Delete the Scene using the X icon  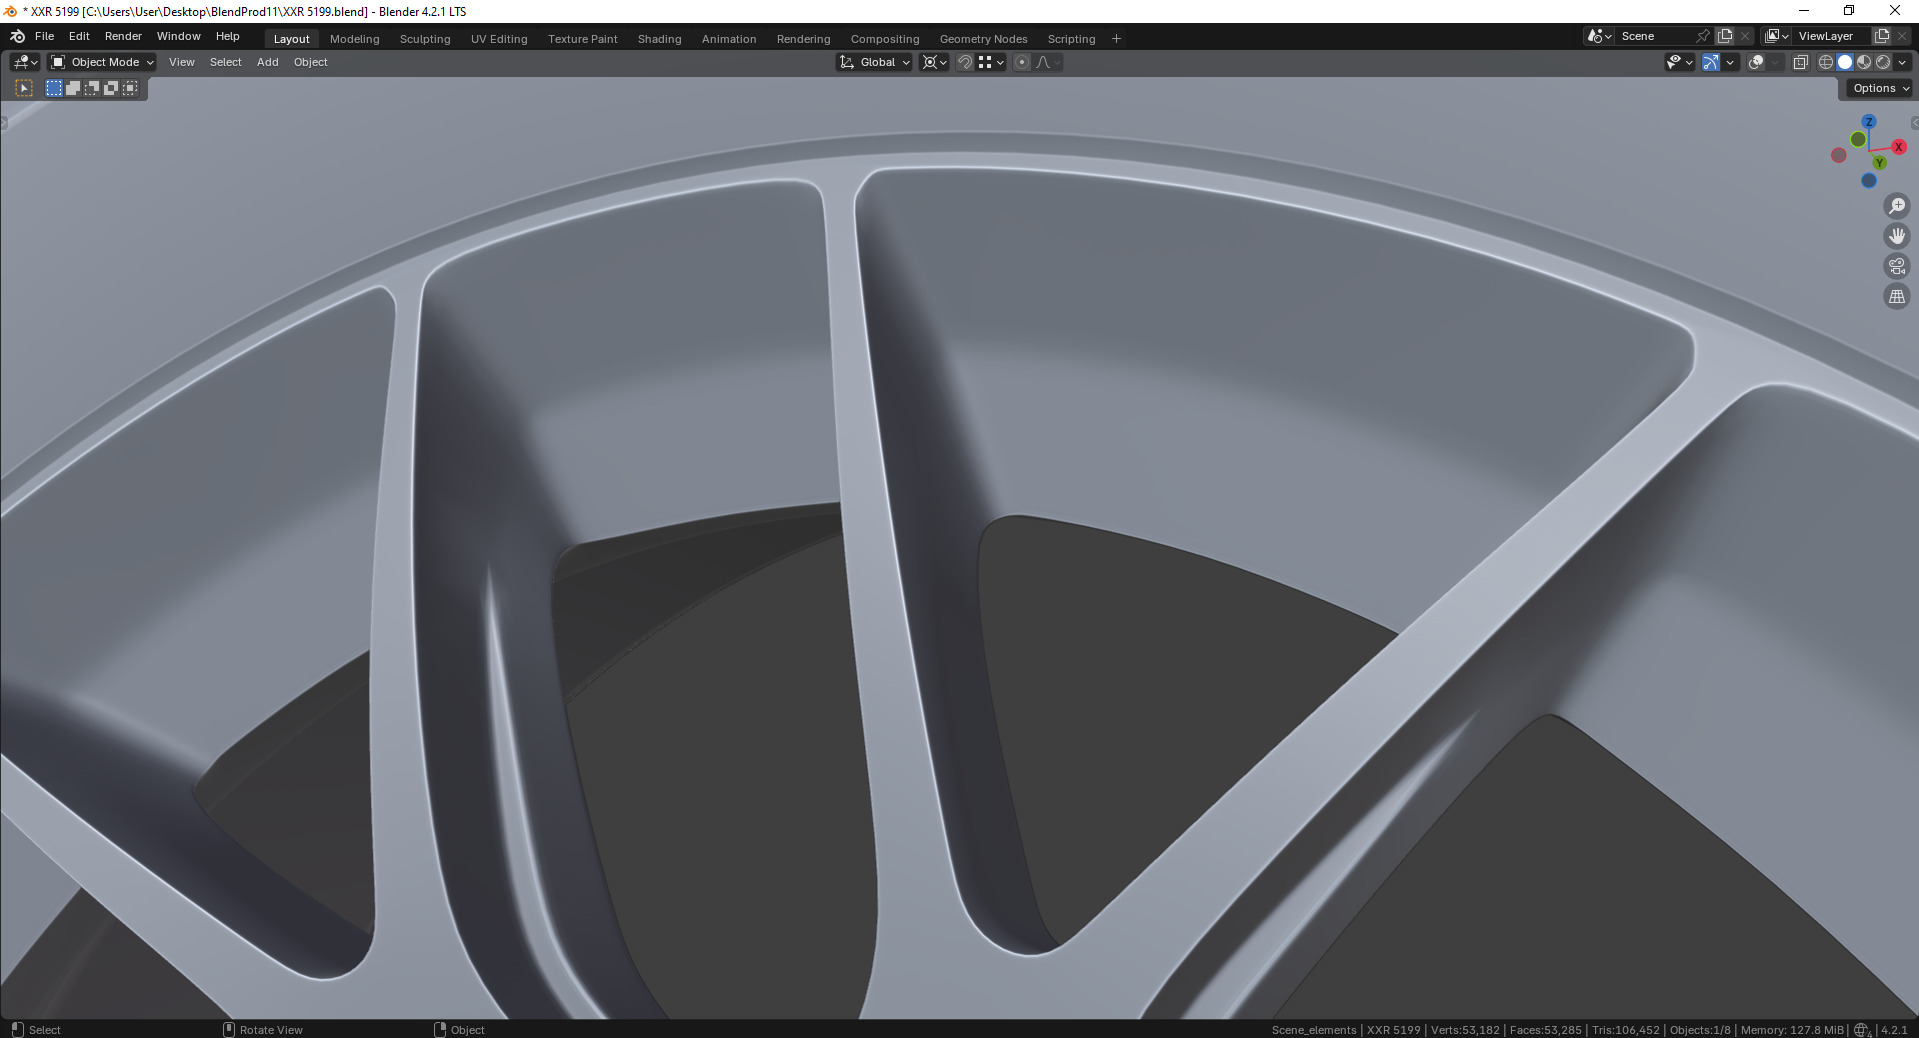[x=1745, y=36]
